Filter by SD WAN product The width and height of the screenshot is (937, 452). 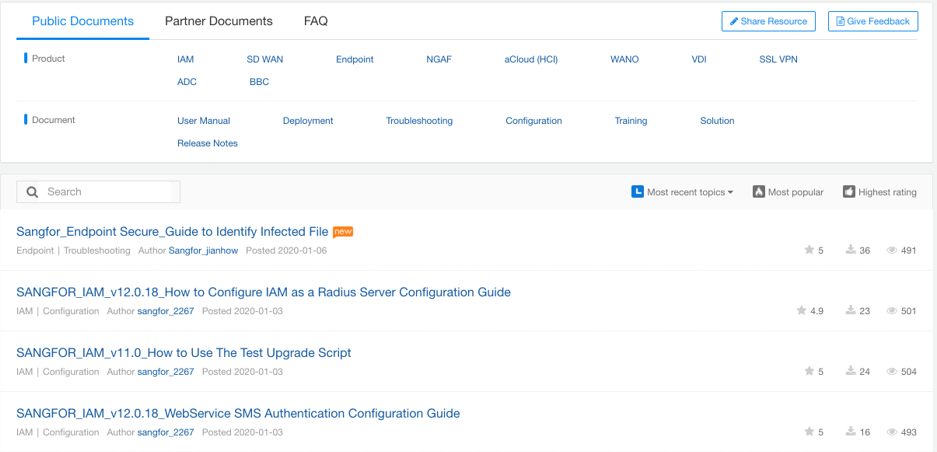tap(265, 60)
